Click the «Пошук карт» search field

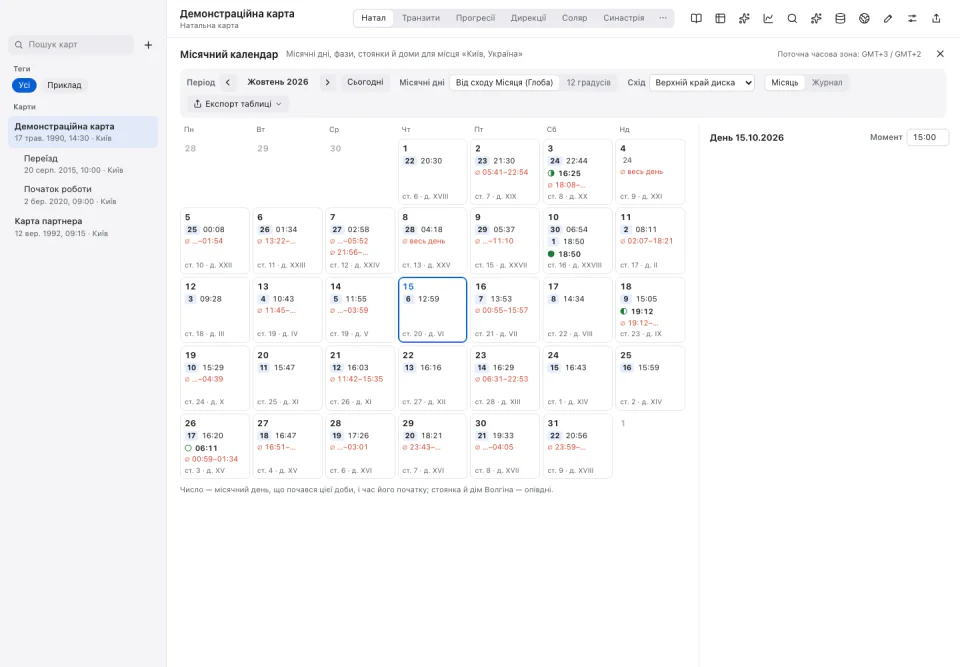71,45
